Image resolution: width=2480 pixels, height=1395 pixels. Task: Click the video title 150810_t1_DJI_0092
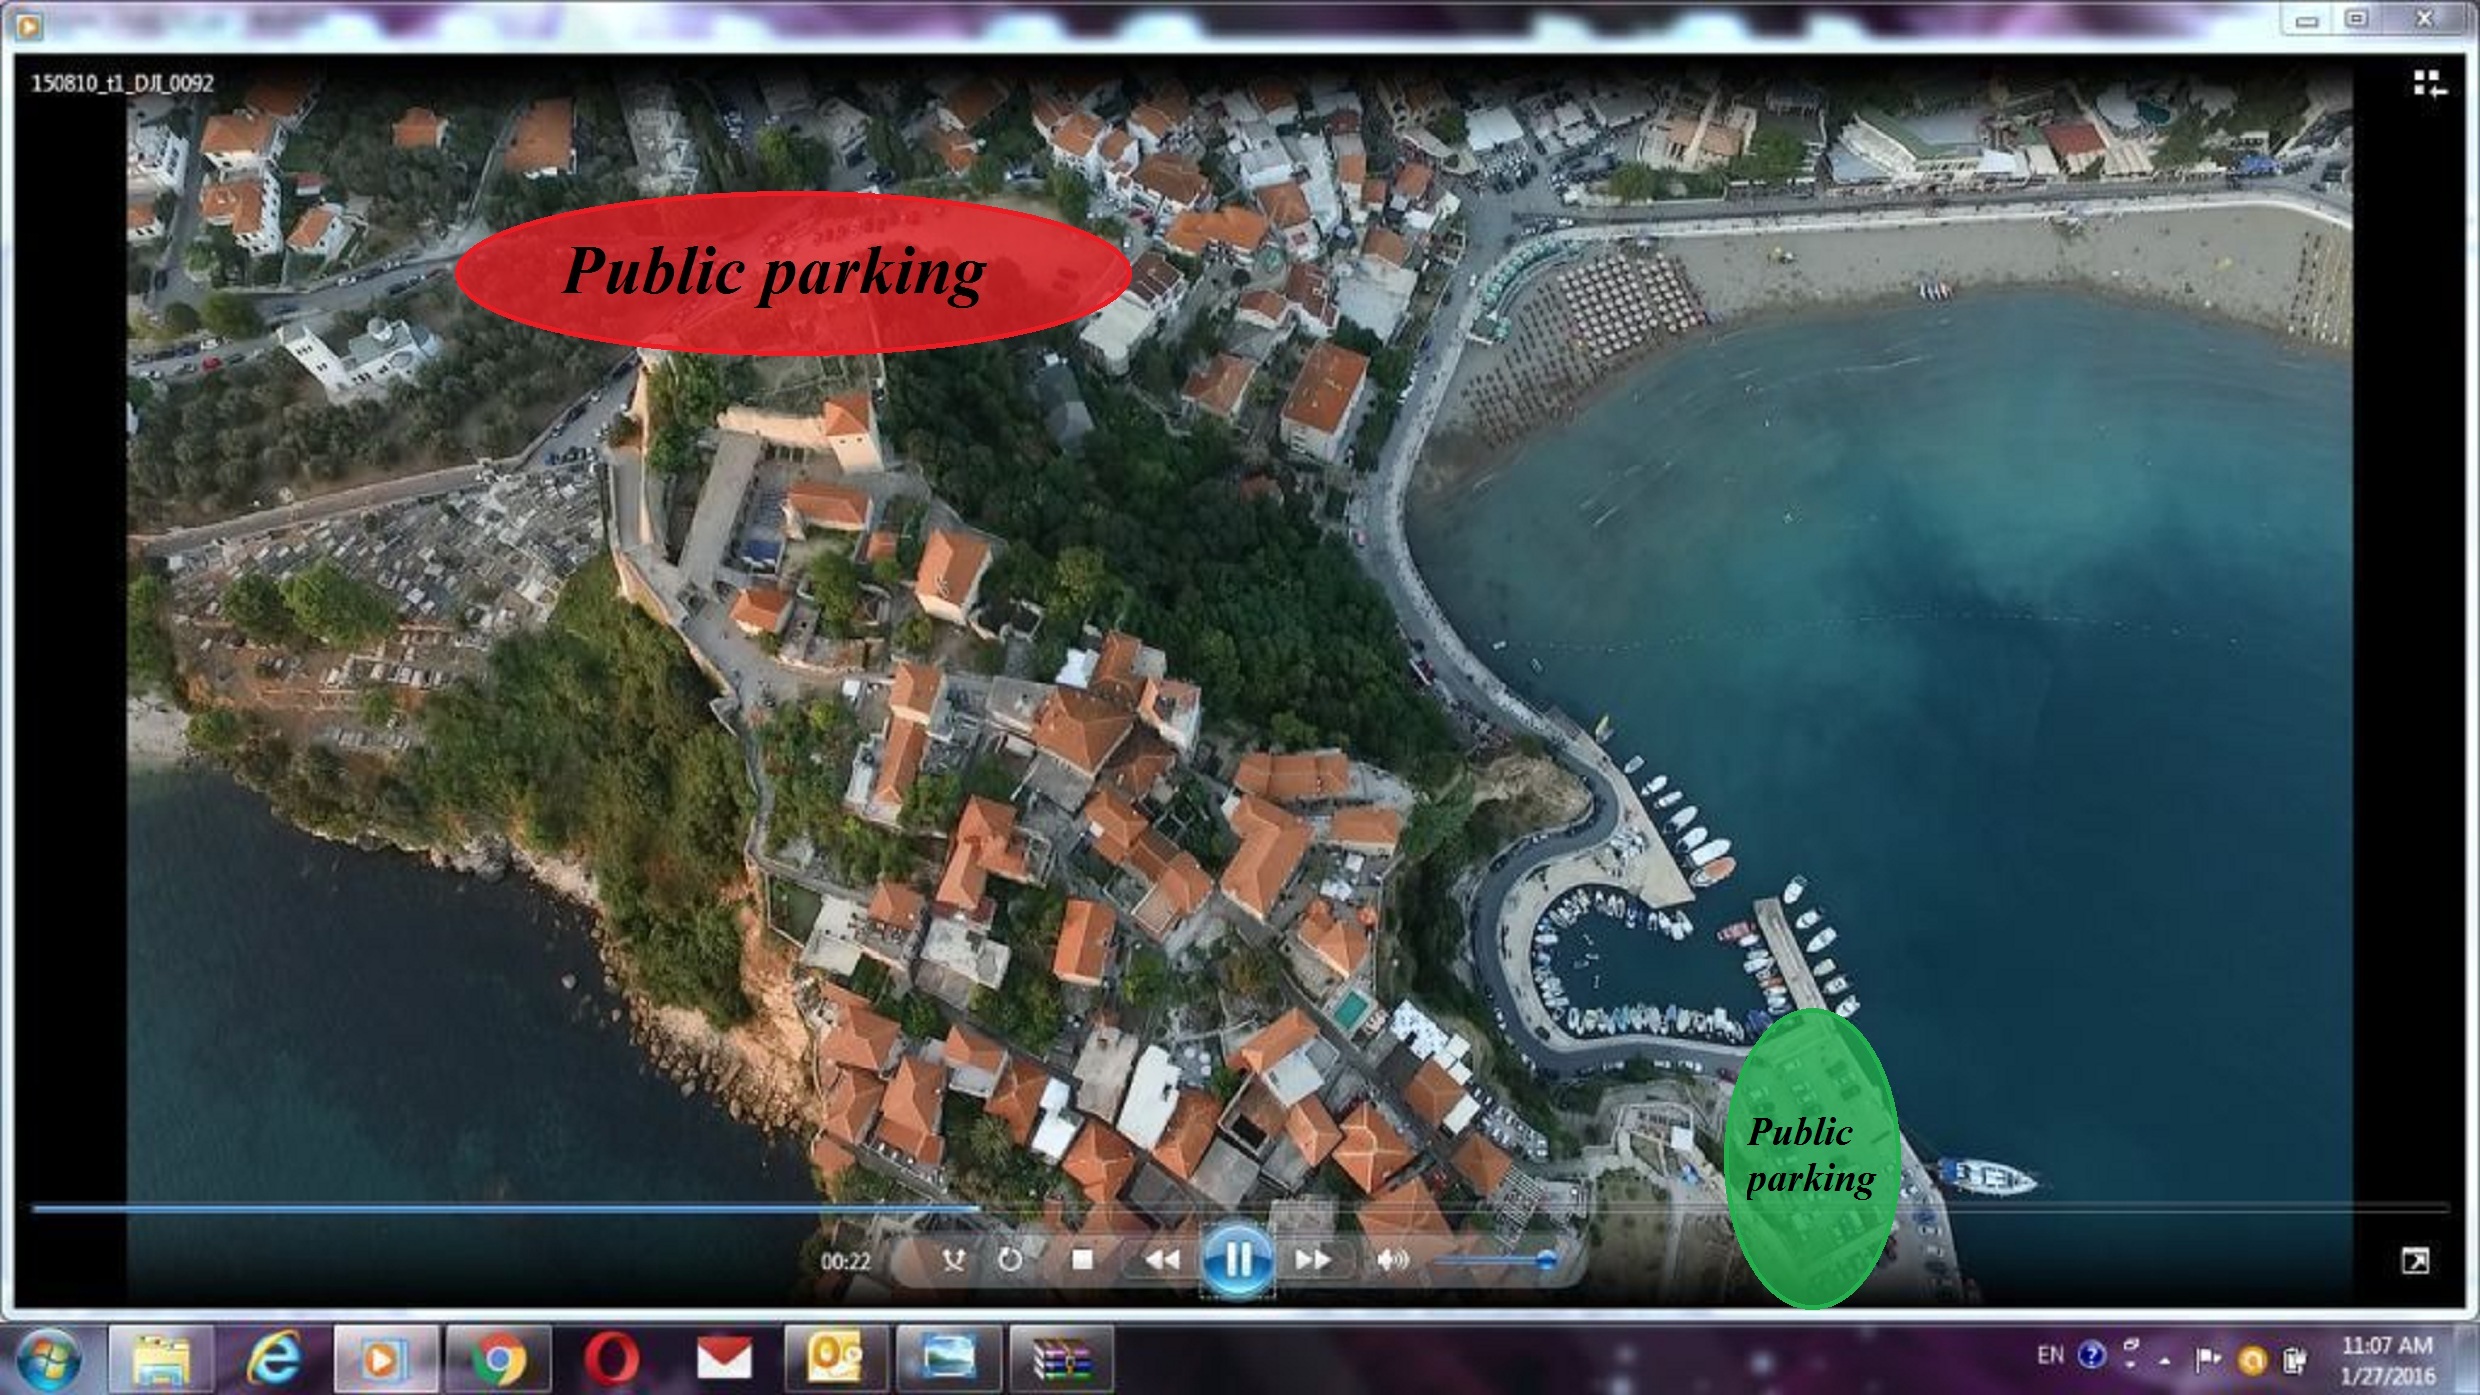[x=122, y=83]
